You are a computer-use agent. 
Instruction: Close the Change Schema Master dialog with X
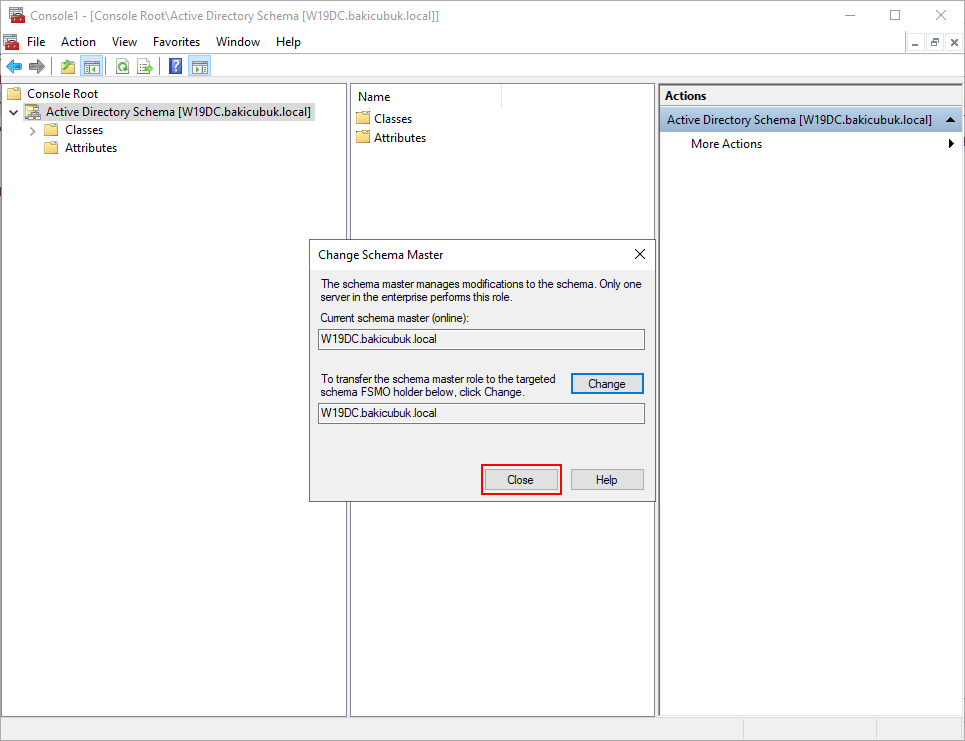(x=640, y=254)
